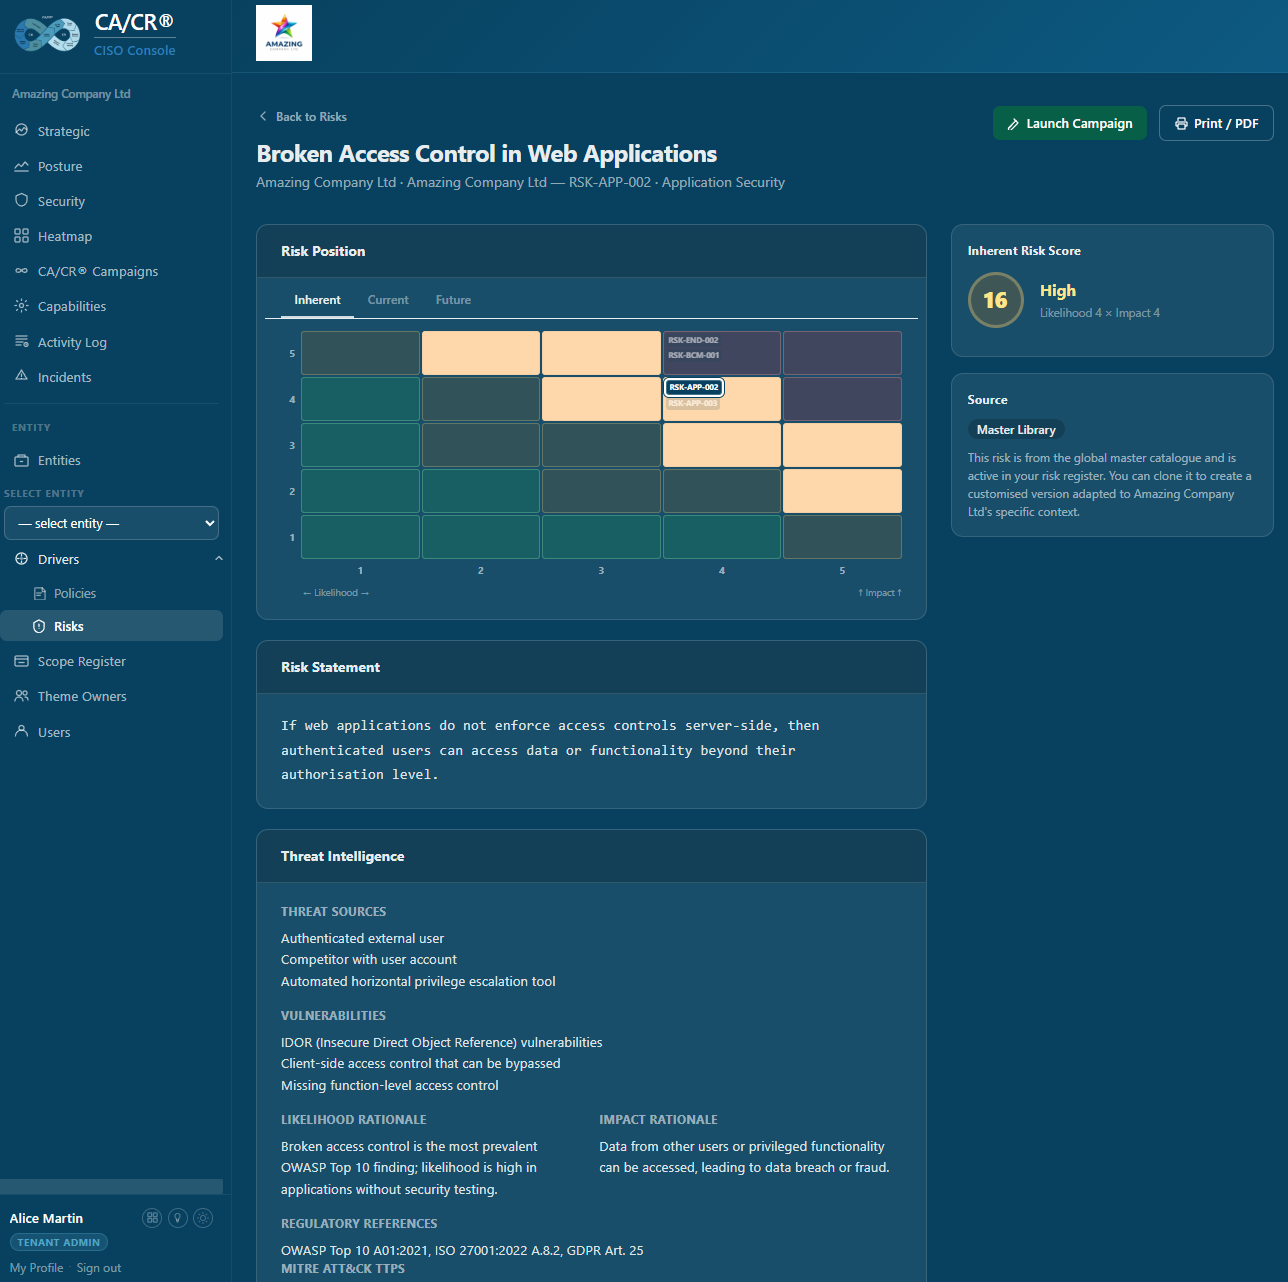Click the Risk Statement heading

click(330, 667)
